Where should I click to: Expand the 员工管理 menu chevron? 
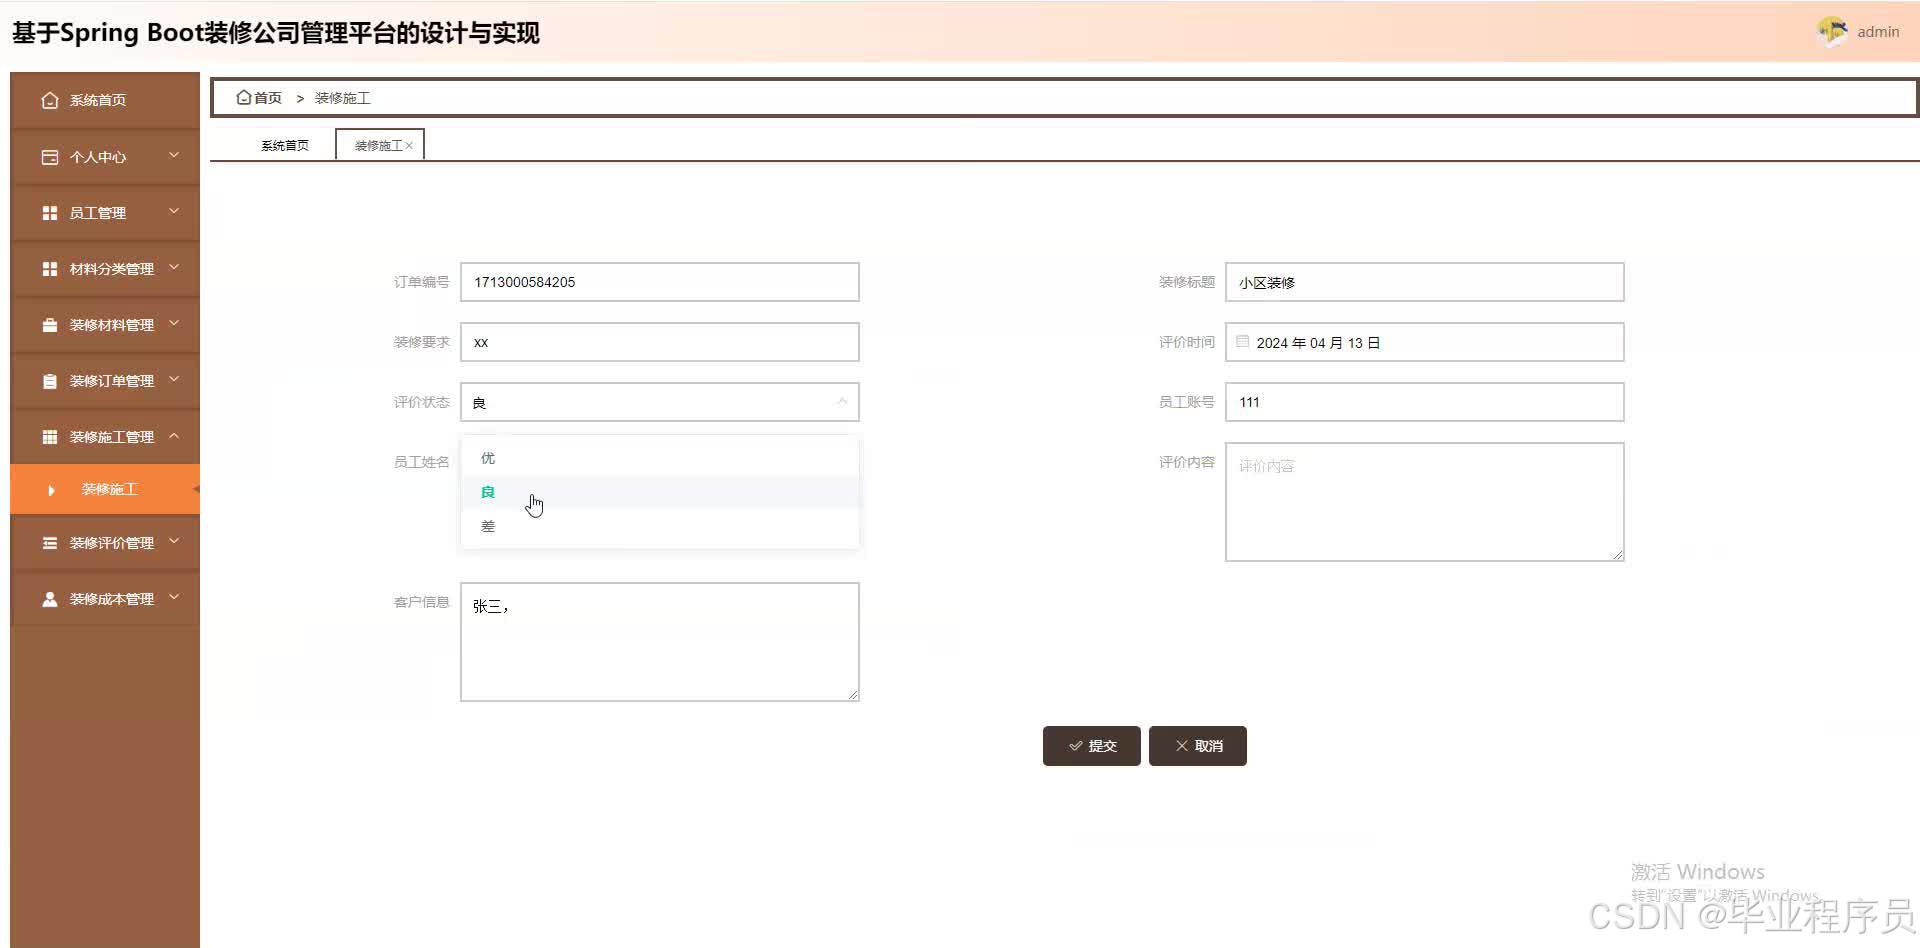click(x=174, y=211)
